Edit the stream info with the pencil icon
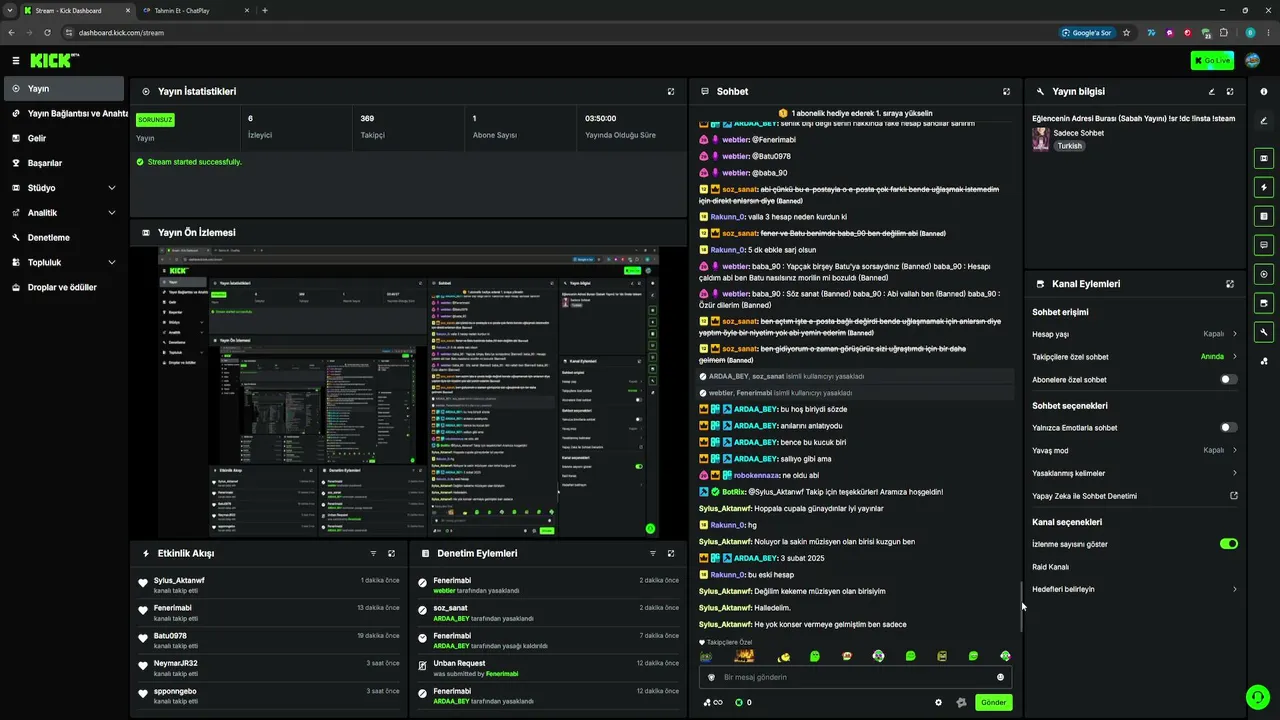The image size is (1280, 720). [x=1212, y=91]
